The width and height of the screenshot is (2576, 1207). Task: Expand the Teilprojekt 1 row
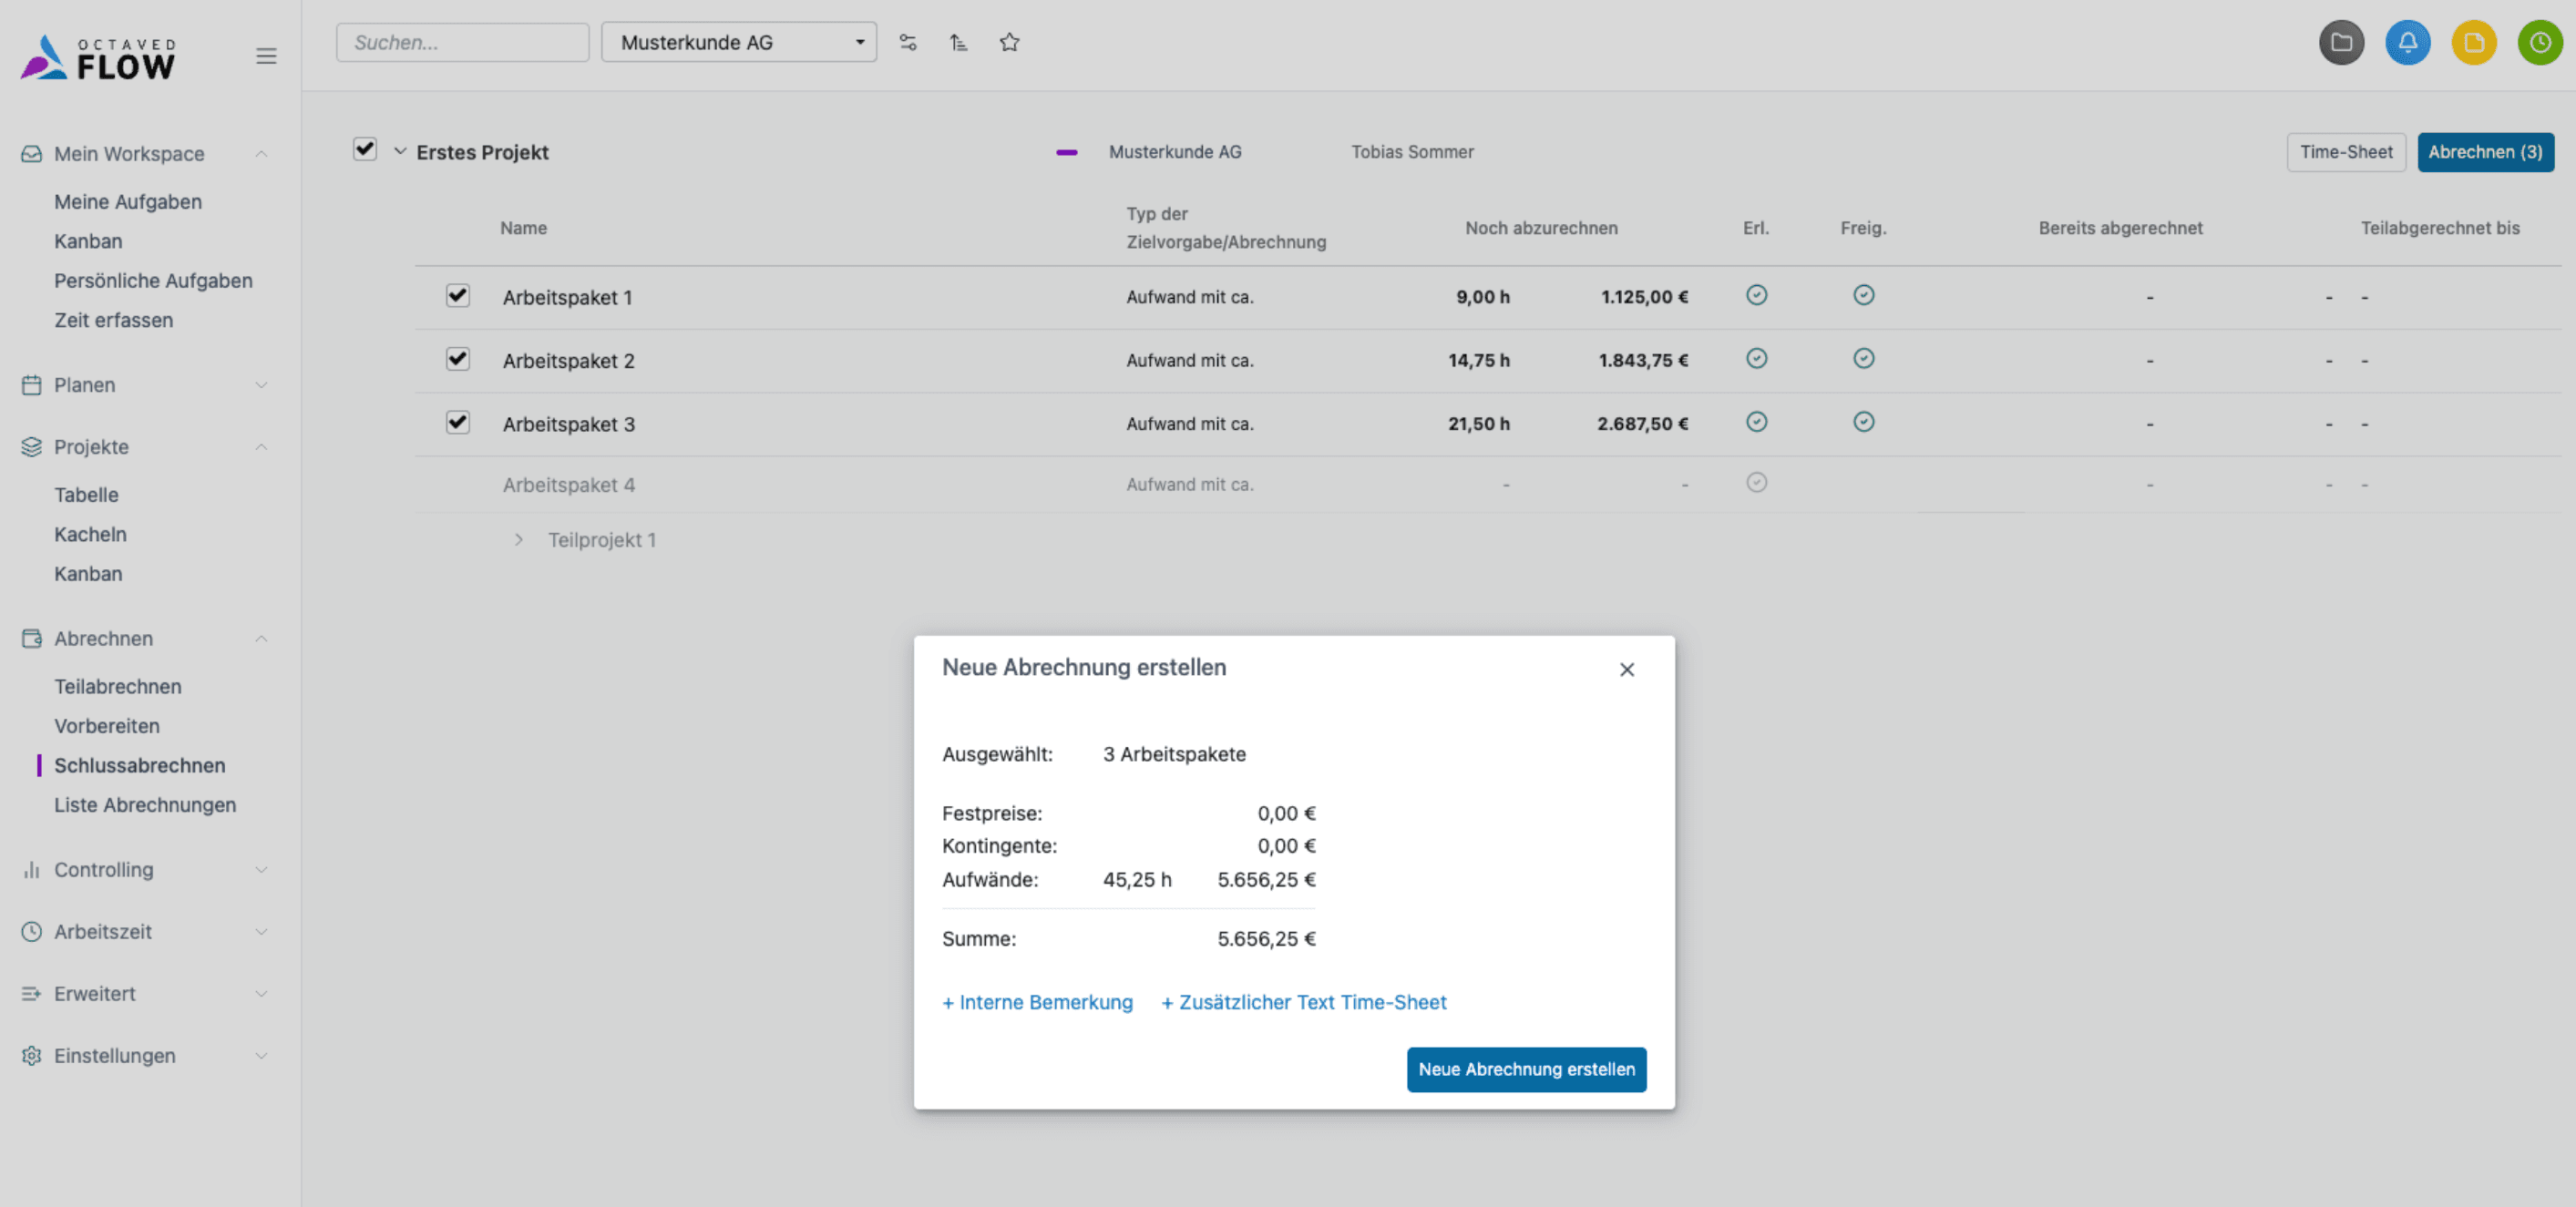coord(518,540)
